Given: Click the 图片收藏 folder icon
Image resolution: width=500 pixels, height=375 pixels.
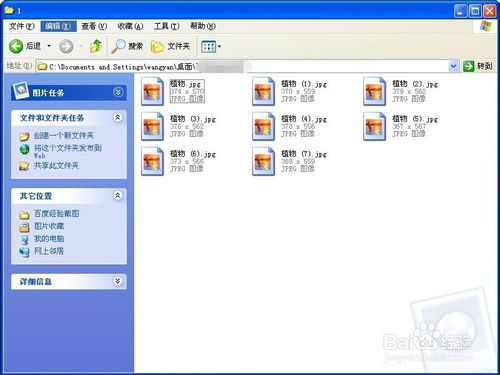Looking at the screenshot, I should (x=24, y=227).
